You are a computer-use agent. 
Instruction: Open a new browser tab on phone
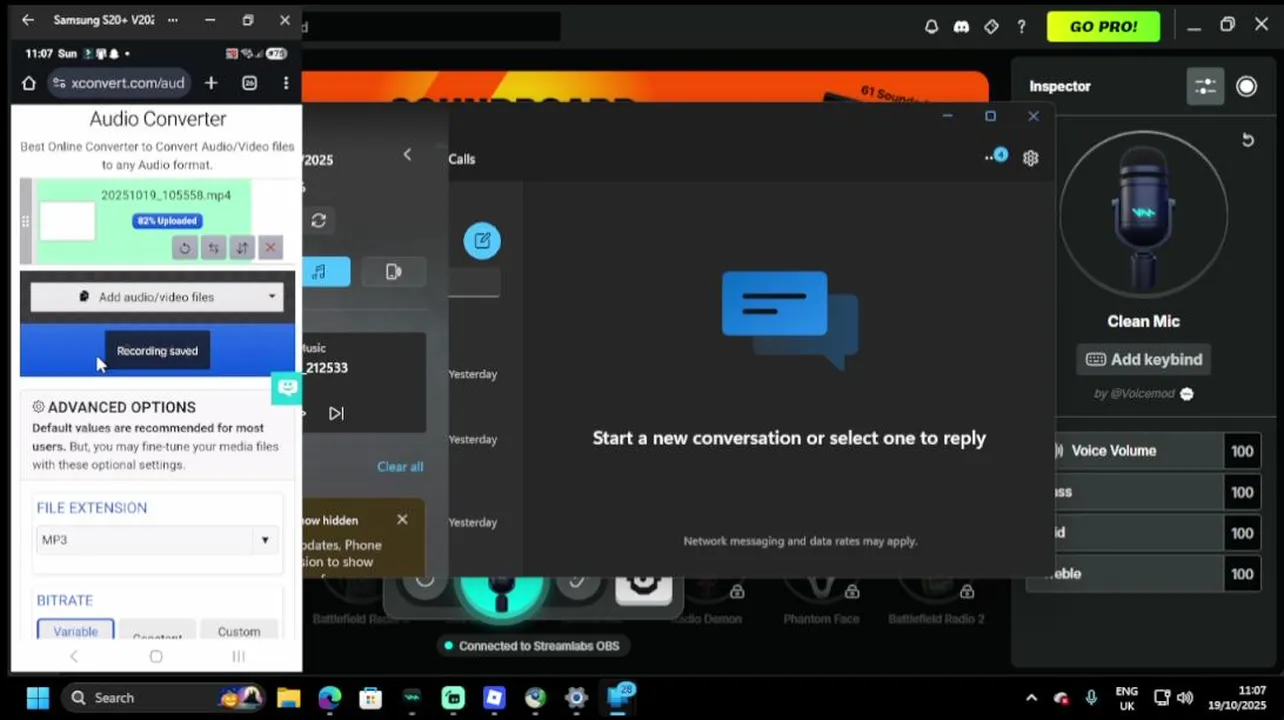pos(211,83)
